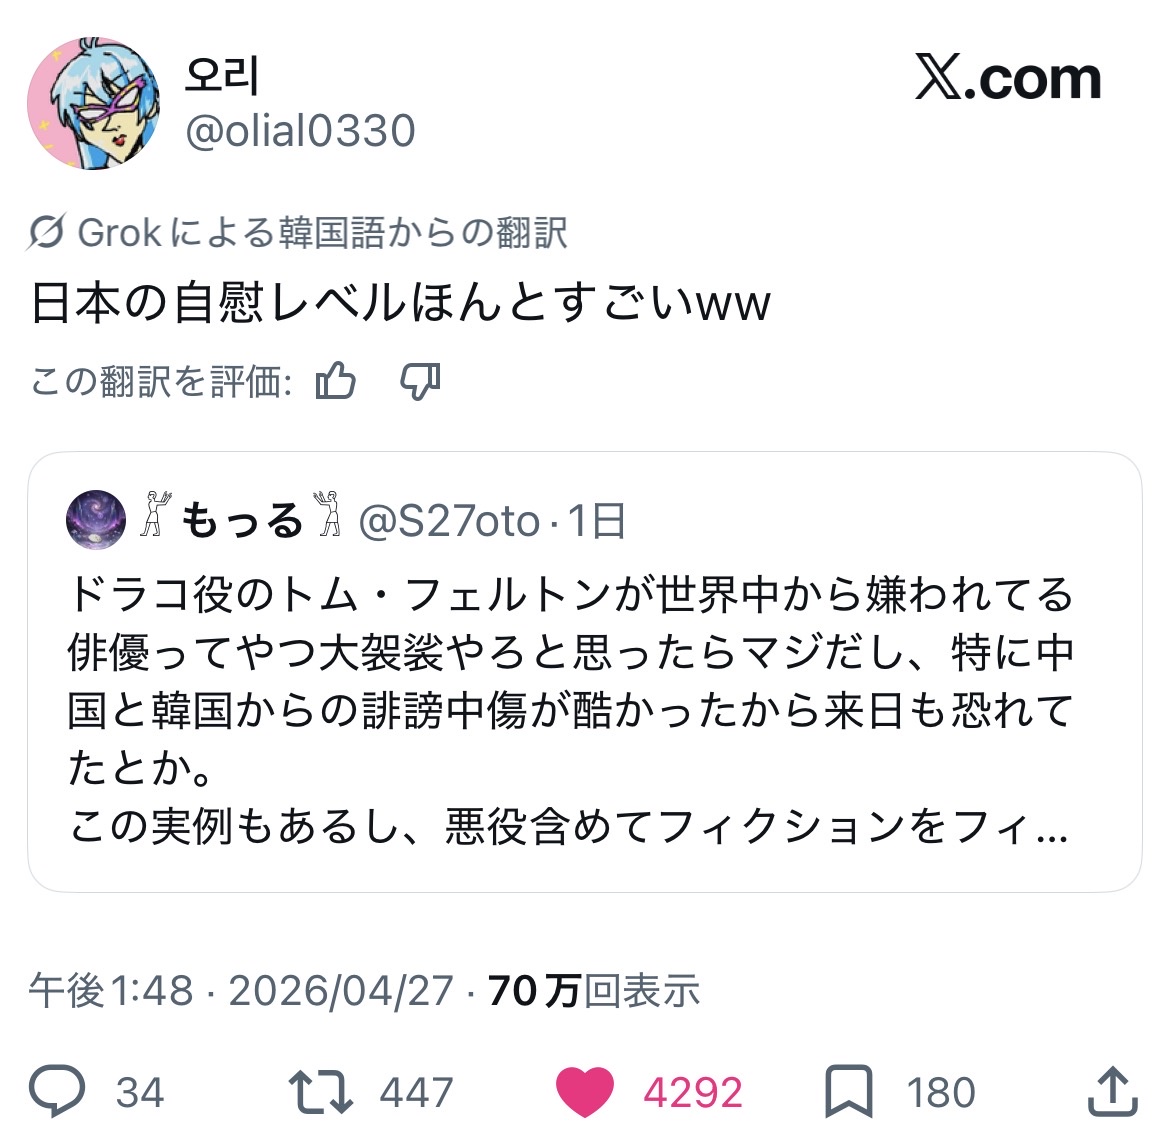Screen dimensions: 1170x1147
Task: Rate translation with thumbs up icon
Action: [x=336, y=380]
